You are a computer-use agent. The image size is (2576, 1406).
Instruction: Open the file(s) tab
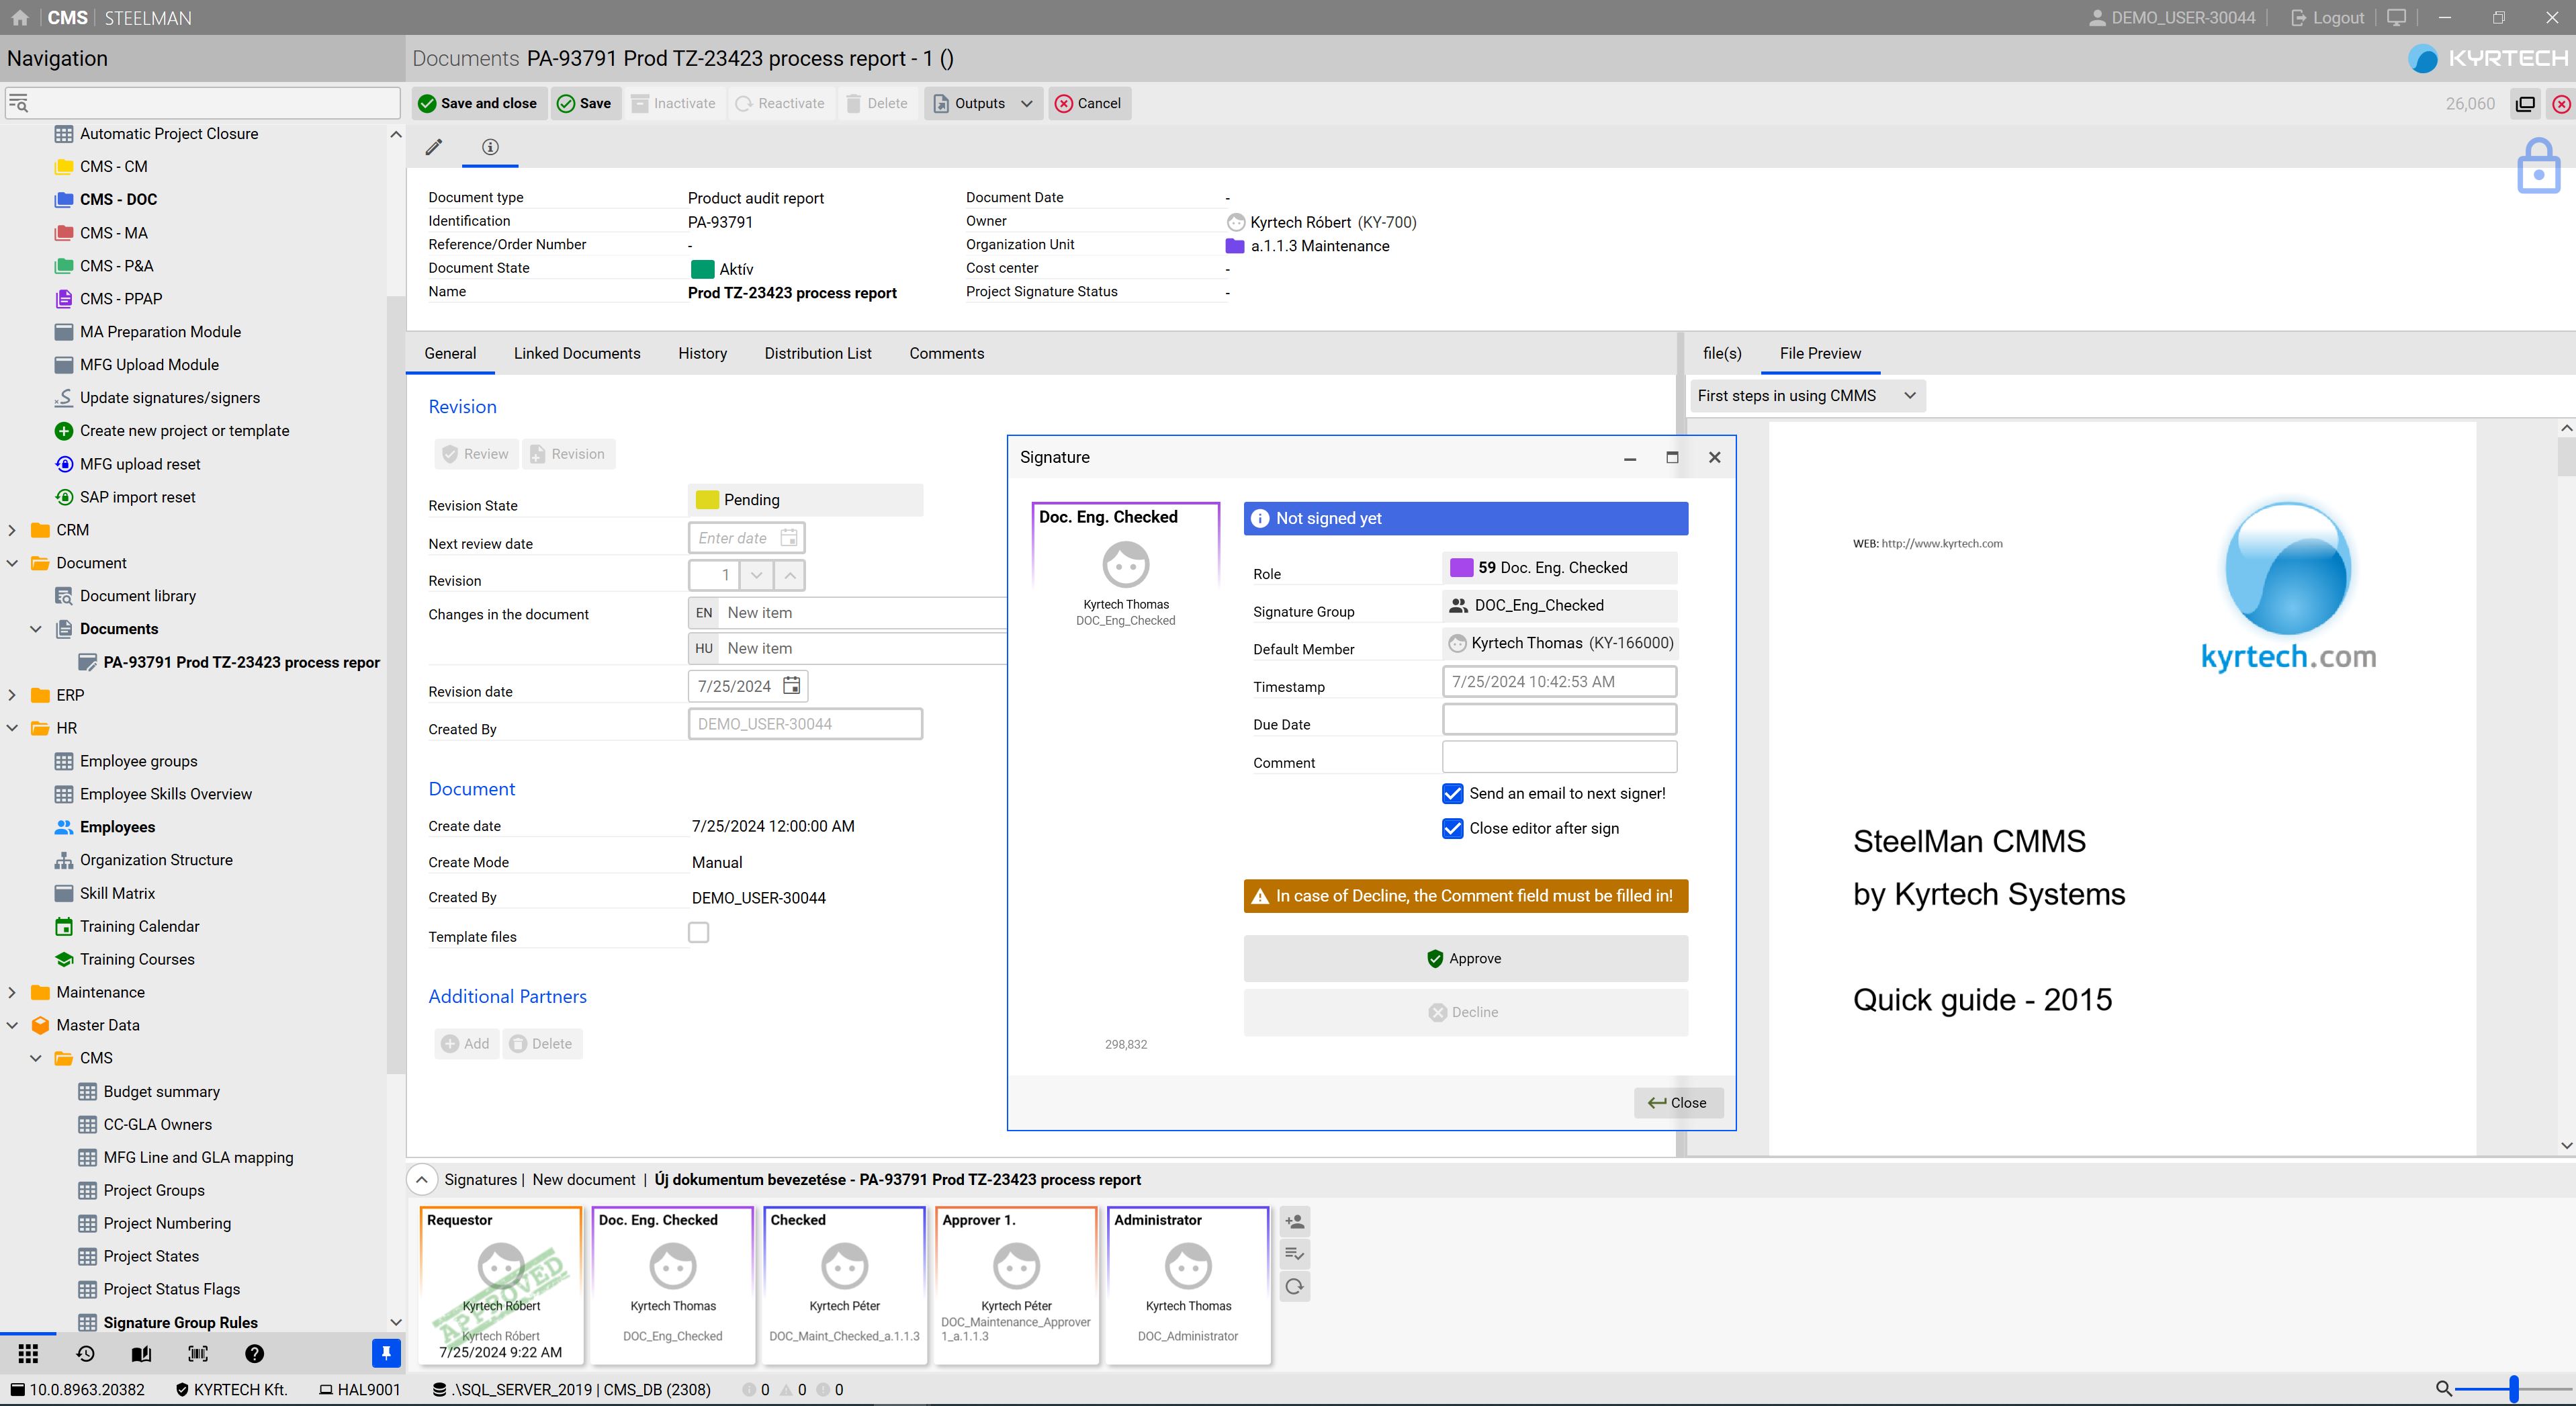point(1721,353)
